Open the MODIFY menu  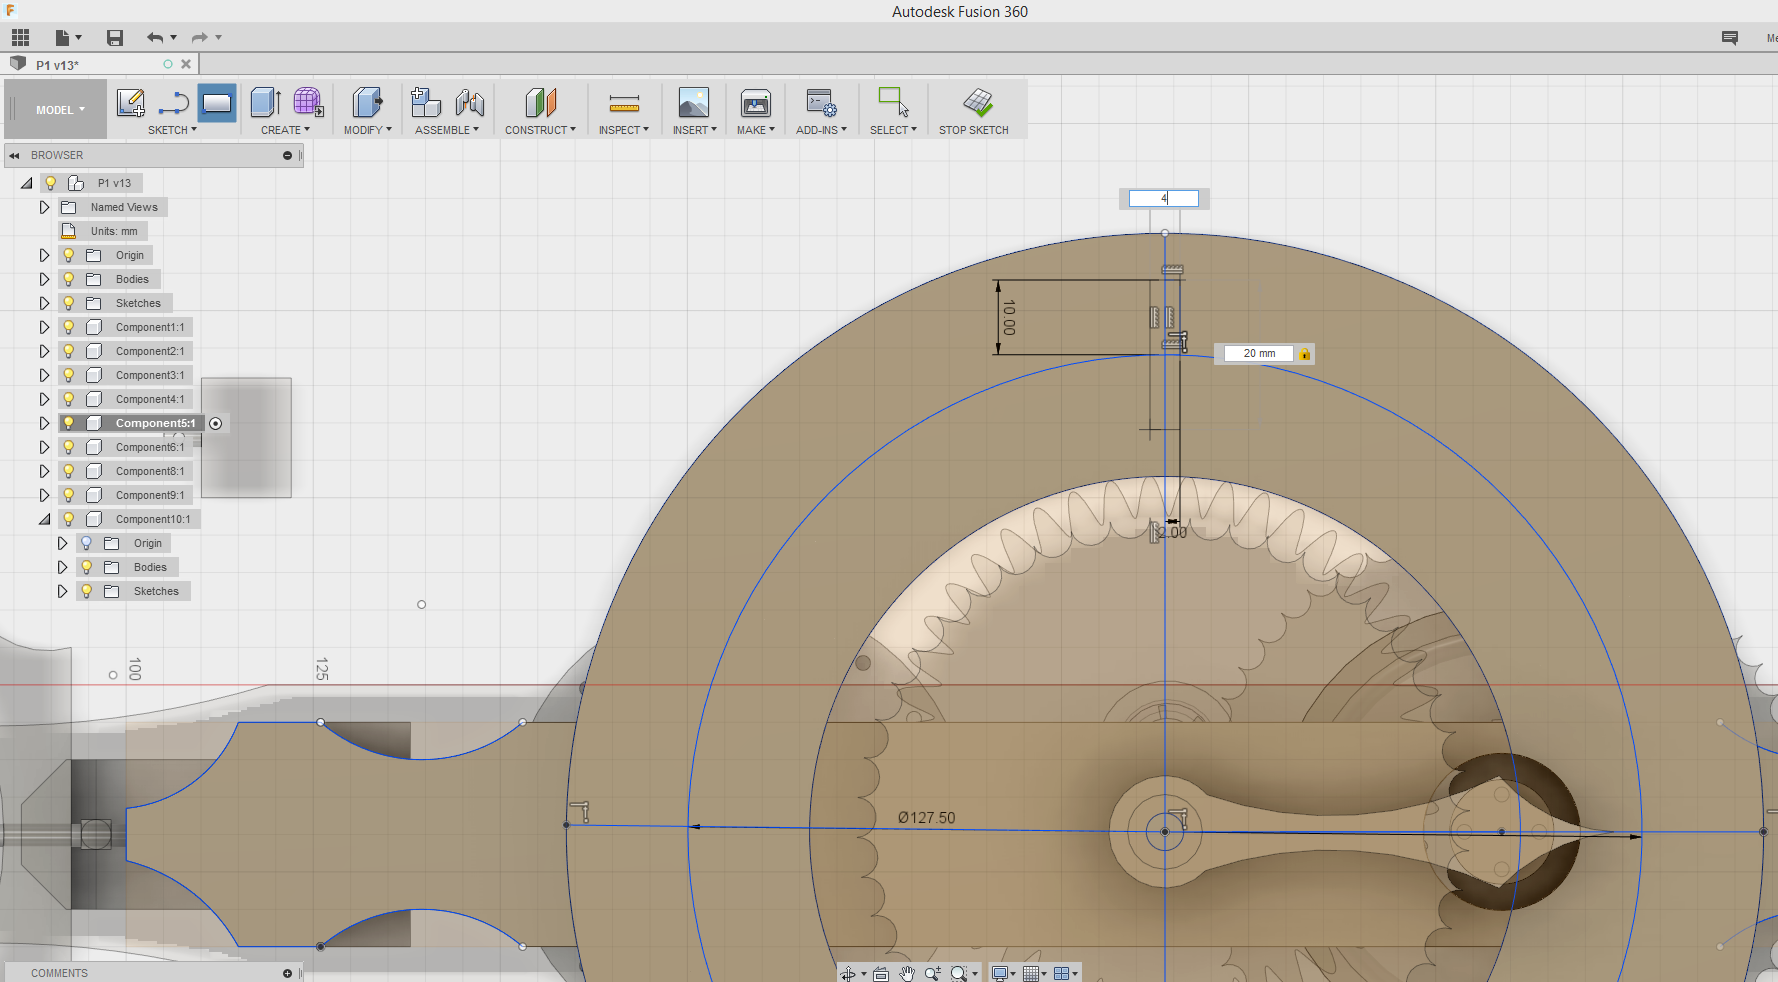(367, 130)
